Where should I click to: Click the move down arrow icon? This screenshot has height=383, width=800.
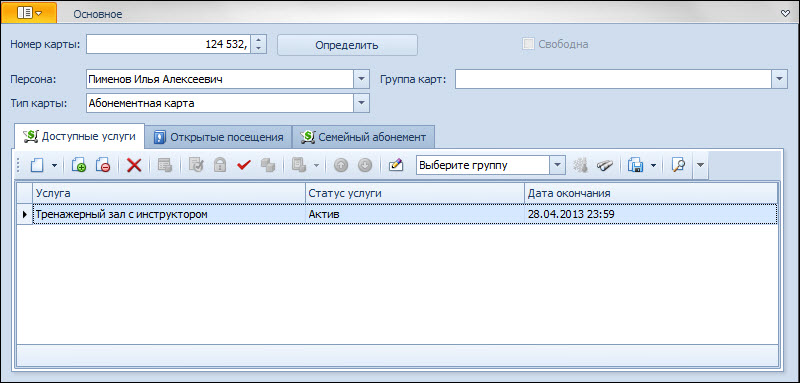365,165
